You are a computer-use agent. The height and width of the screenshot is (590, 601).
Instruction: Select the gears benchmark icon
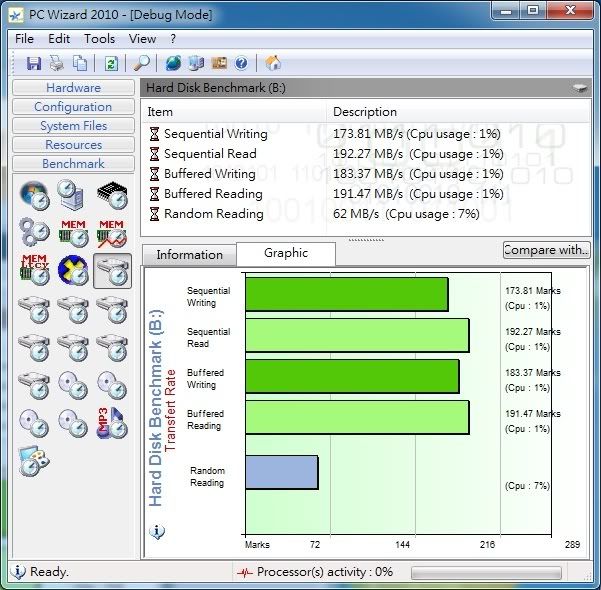tap(34, 232)
